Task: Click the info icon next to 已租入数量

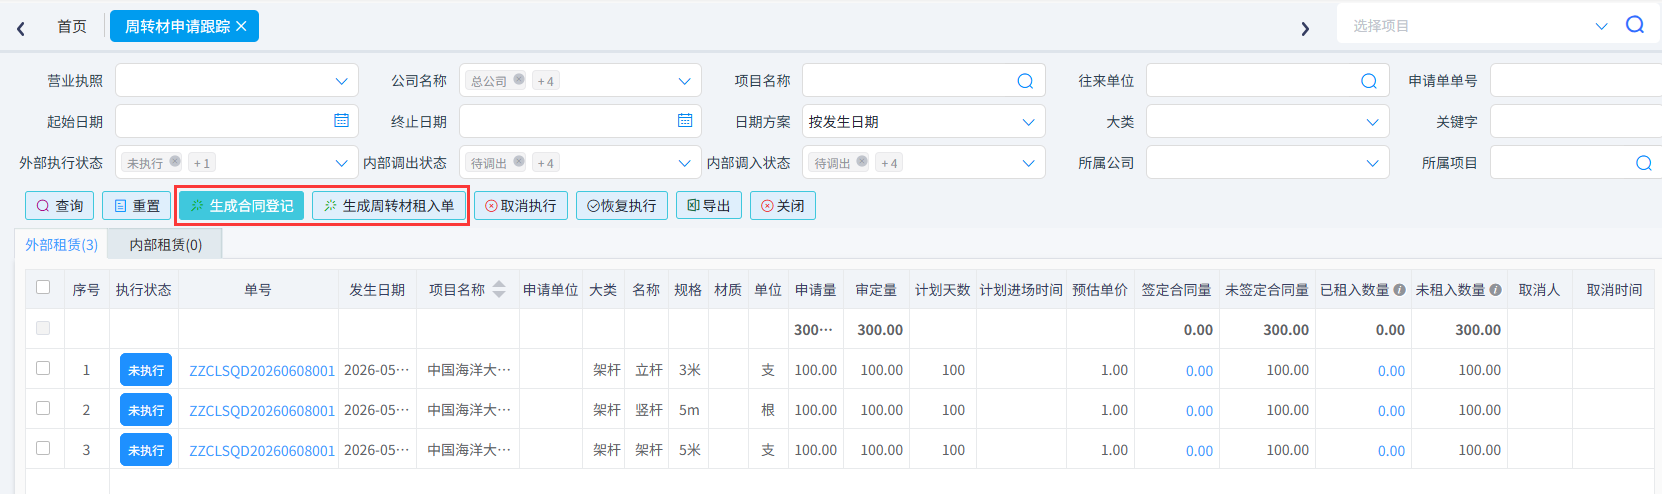Action: [1399, 290]
